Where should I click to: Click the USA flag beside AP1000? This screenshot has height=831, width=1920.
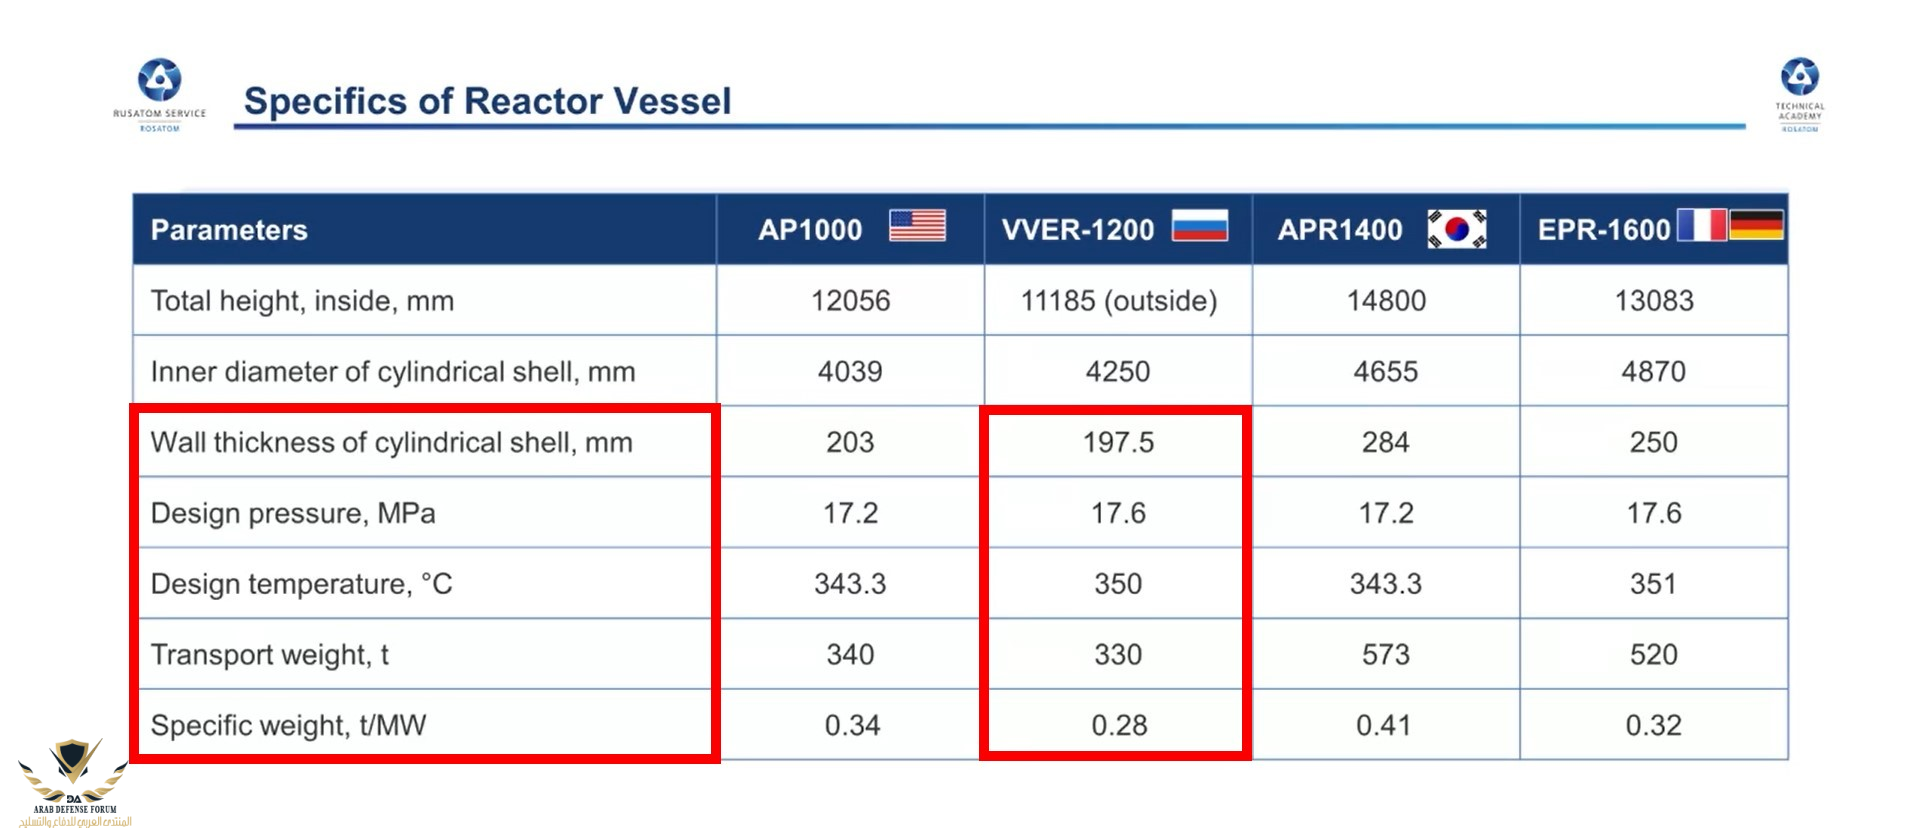coord(917,226)
